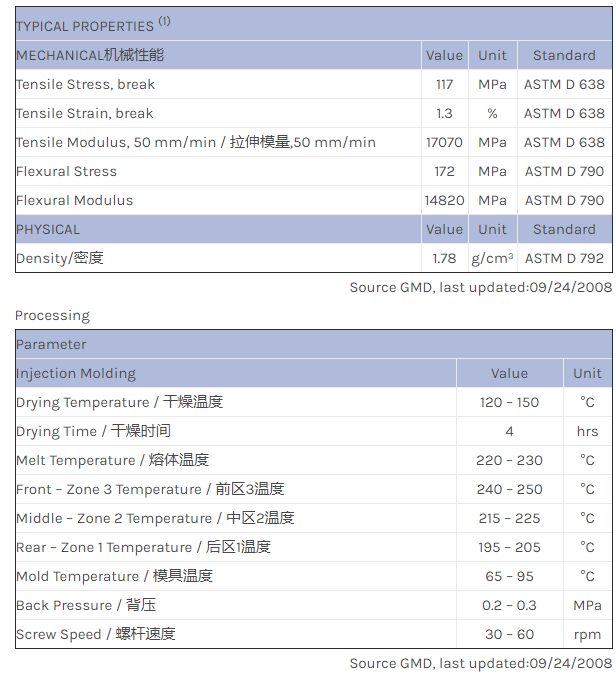
Task: Click the tensile stress value 117
Action: (x=444, y=85)
